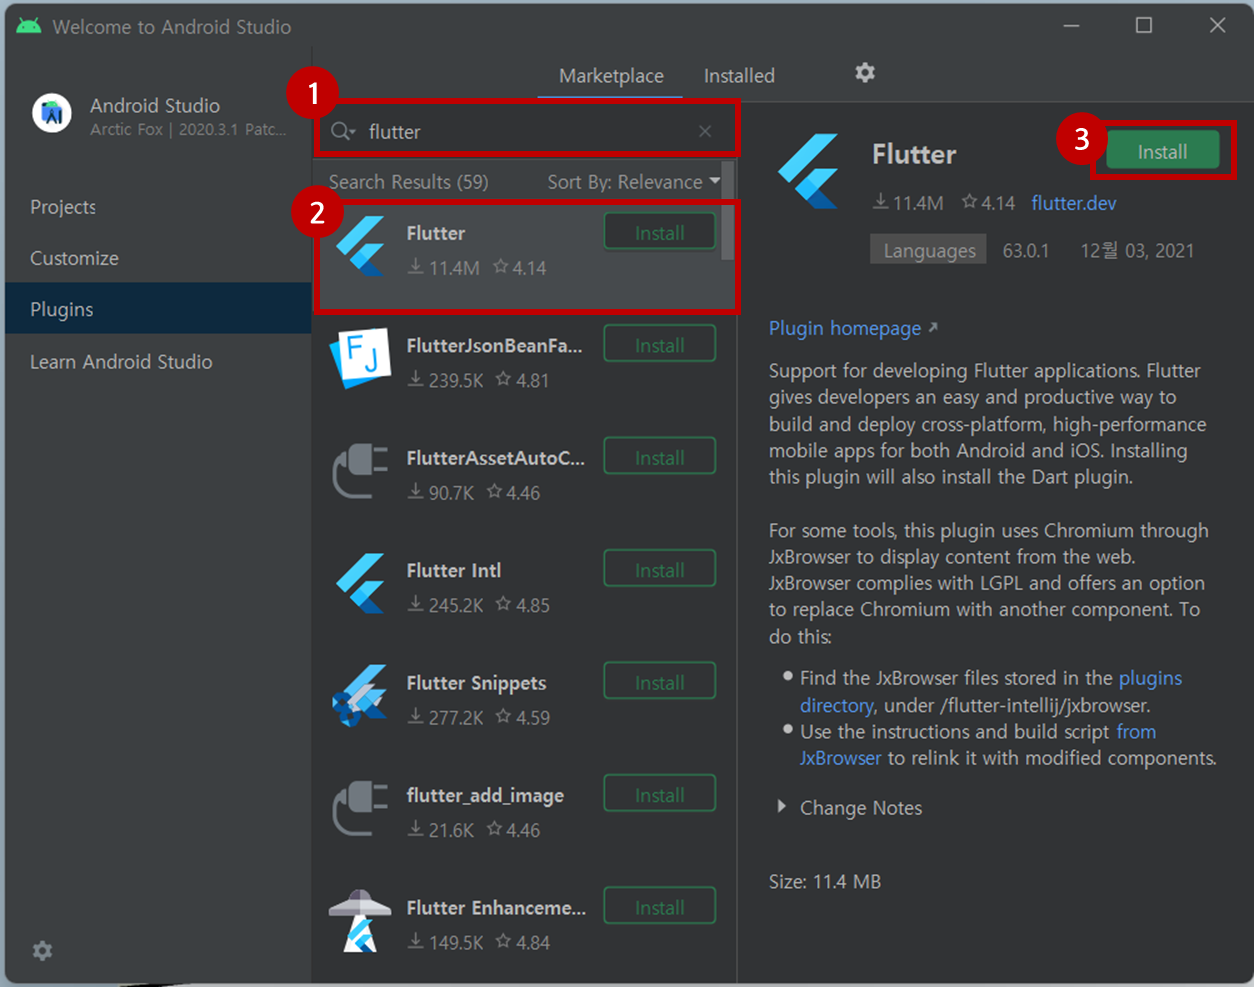Click the Flutter details 4.14 rating star

click(969, 202)
